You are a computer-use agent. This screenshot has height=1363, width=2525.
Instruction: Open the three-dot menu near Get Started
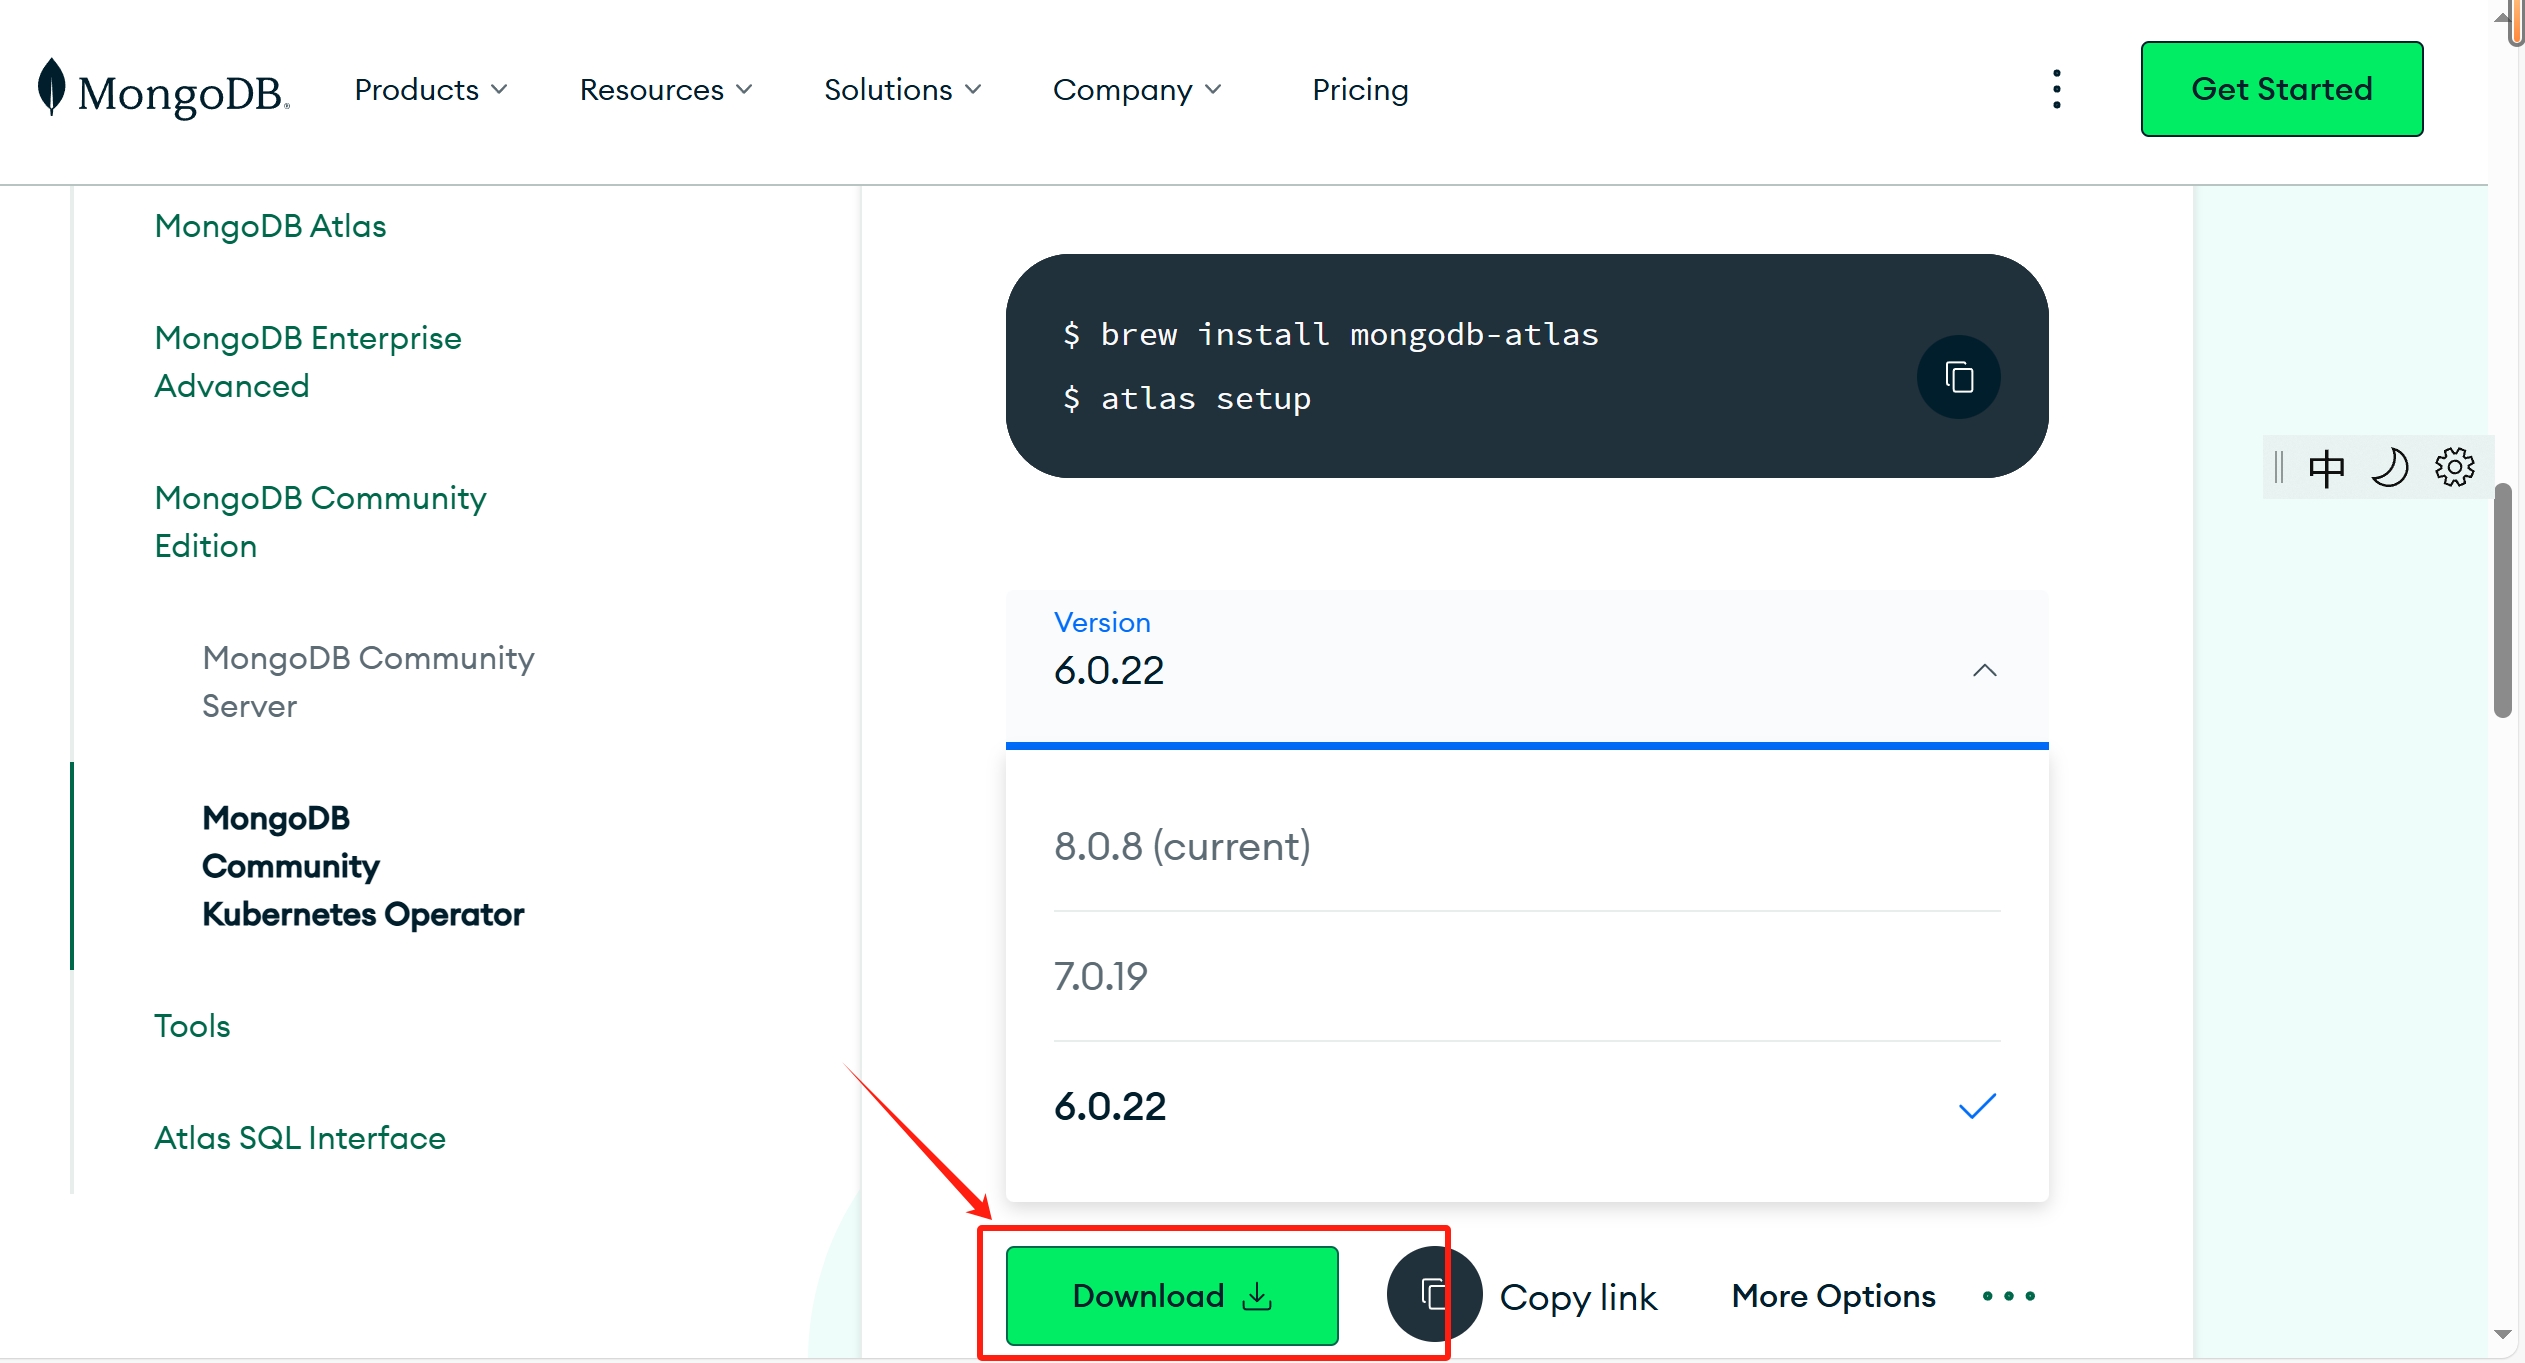pyautogui.click(x=2057, y=89)
